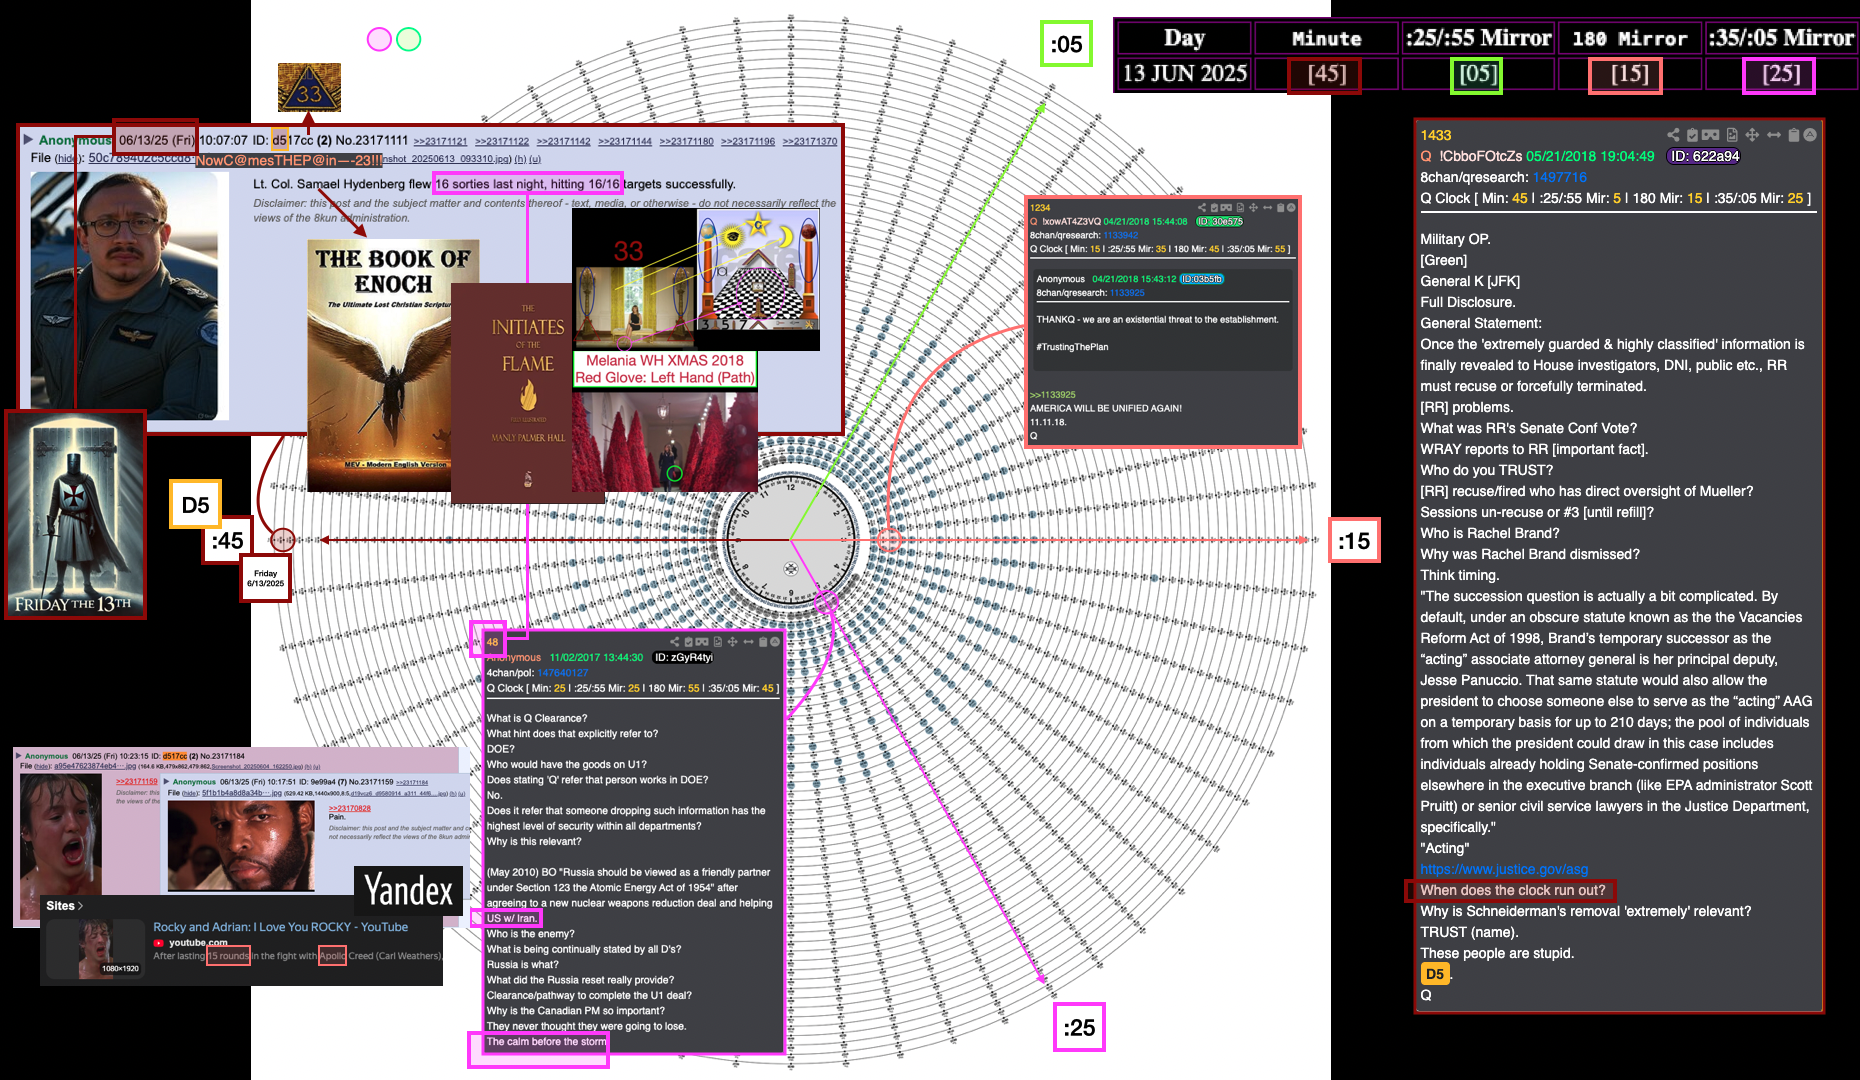Click the clipboard-check icon on post 1234
Viewport: 1860px width, 1080px height.
pos(1214,208)
